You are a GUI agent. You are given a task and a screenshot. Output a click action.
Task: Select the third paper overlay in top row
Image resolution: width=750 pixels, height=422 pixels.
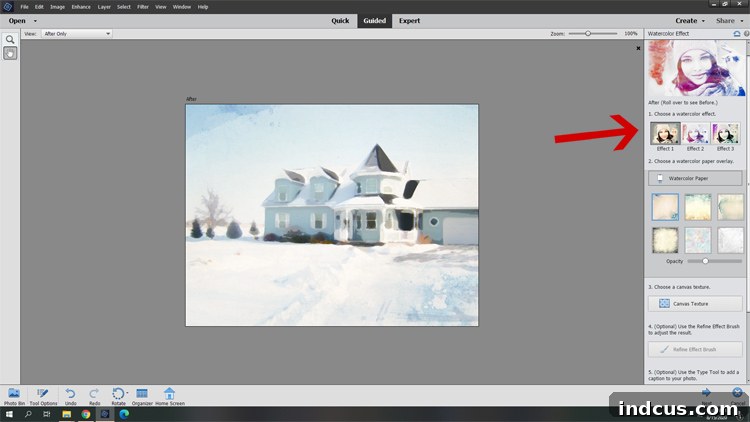[x=730, y=207]
